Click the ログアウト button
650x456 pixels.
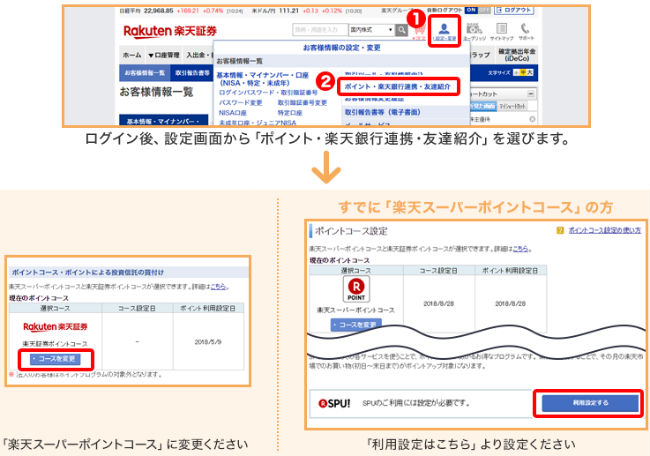(x=514, y=10)
